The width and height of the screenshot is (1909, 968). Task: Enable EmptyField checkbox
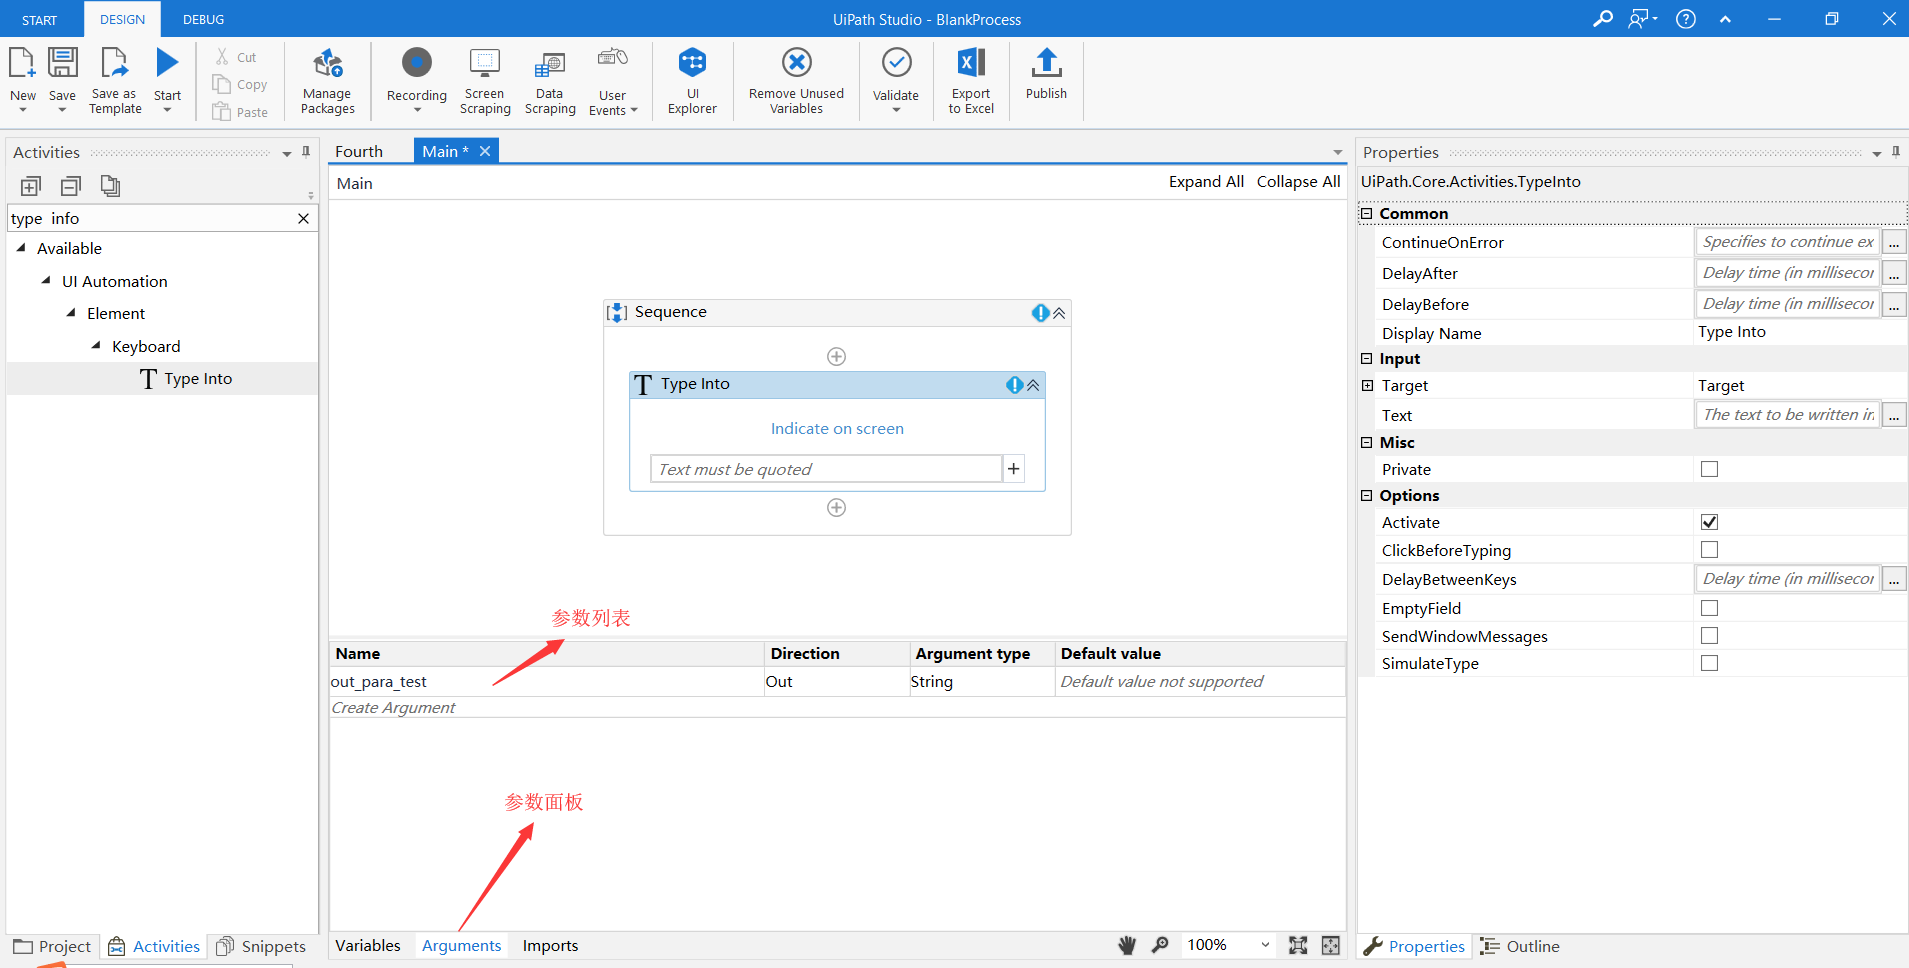tap(1710, 608)
